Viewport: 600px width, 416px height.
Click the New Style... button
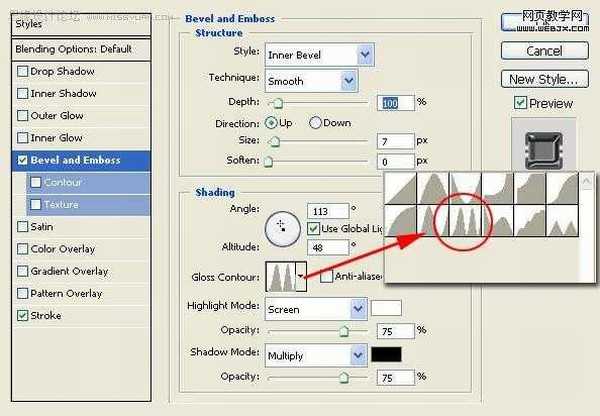(543, 79)
